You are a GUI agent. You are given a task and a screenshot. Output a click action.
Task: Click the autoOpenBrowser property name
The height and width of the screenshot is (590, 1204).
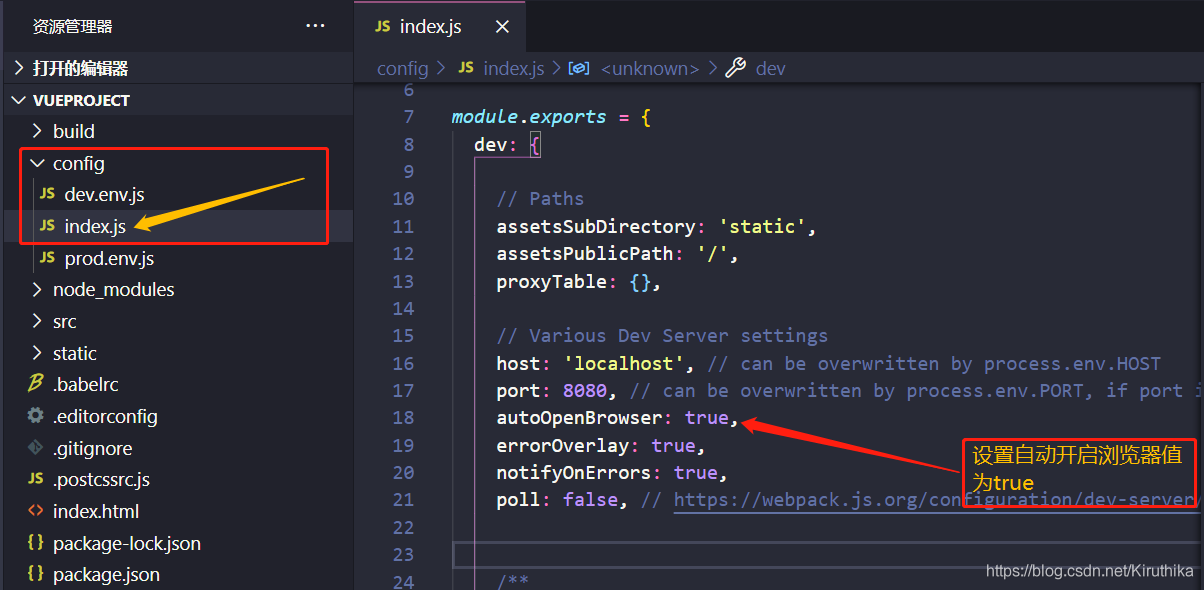pos(579,418)
